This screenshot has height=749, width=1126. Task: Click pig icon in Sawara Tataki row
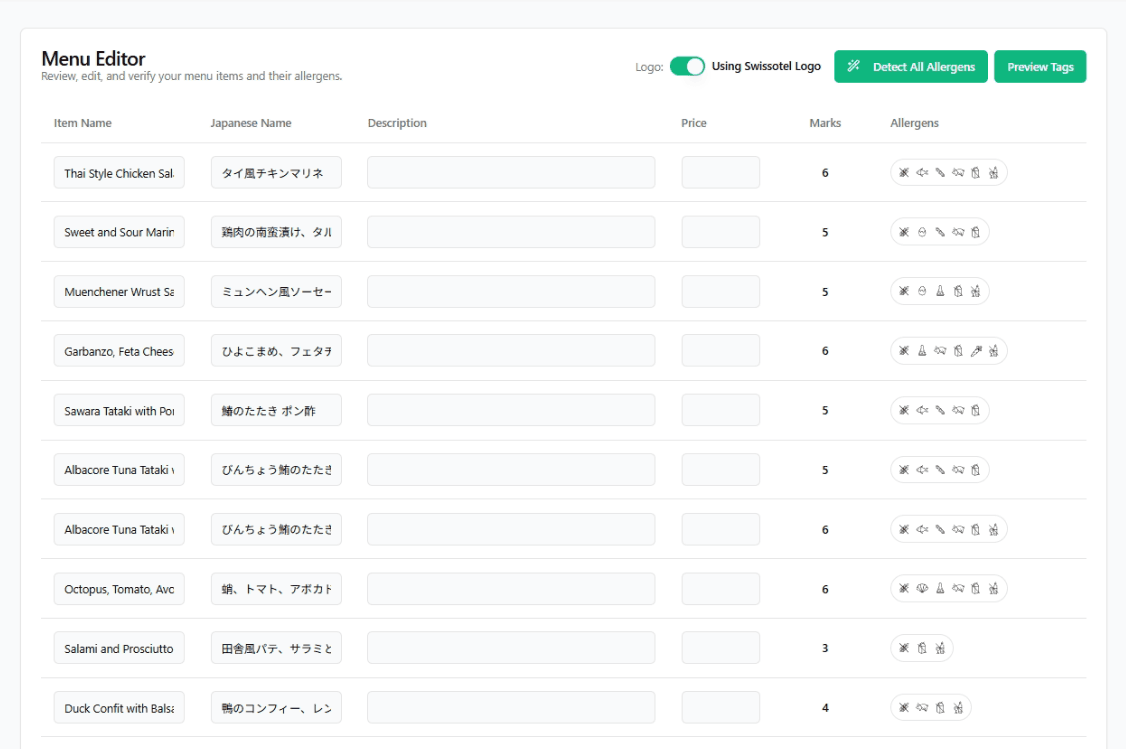[x=958, y=410]
